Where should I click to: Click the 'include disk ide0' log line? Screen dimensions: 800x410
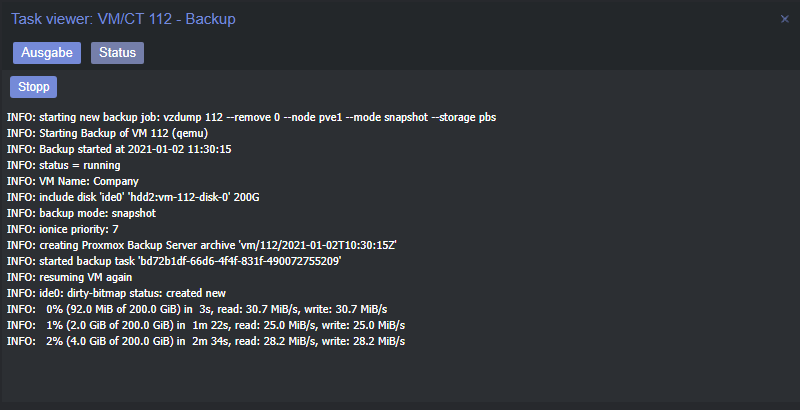coord(133,197)
